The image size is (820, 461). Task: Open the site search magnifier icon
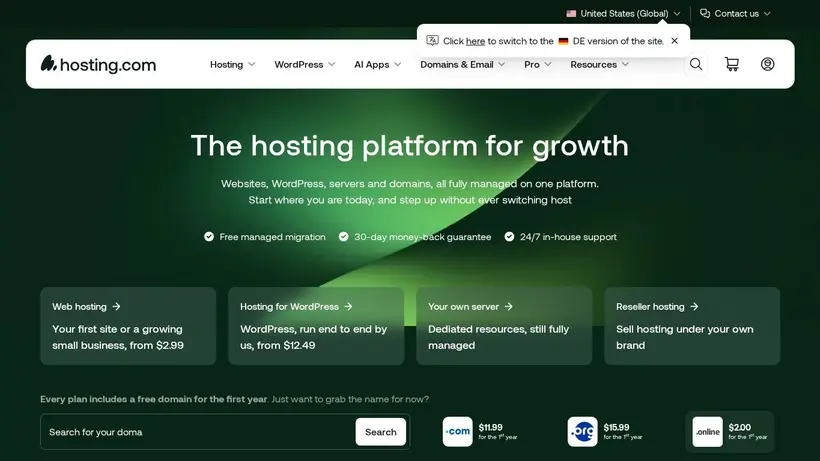click(x=696, y=64)
